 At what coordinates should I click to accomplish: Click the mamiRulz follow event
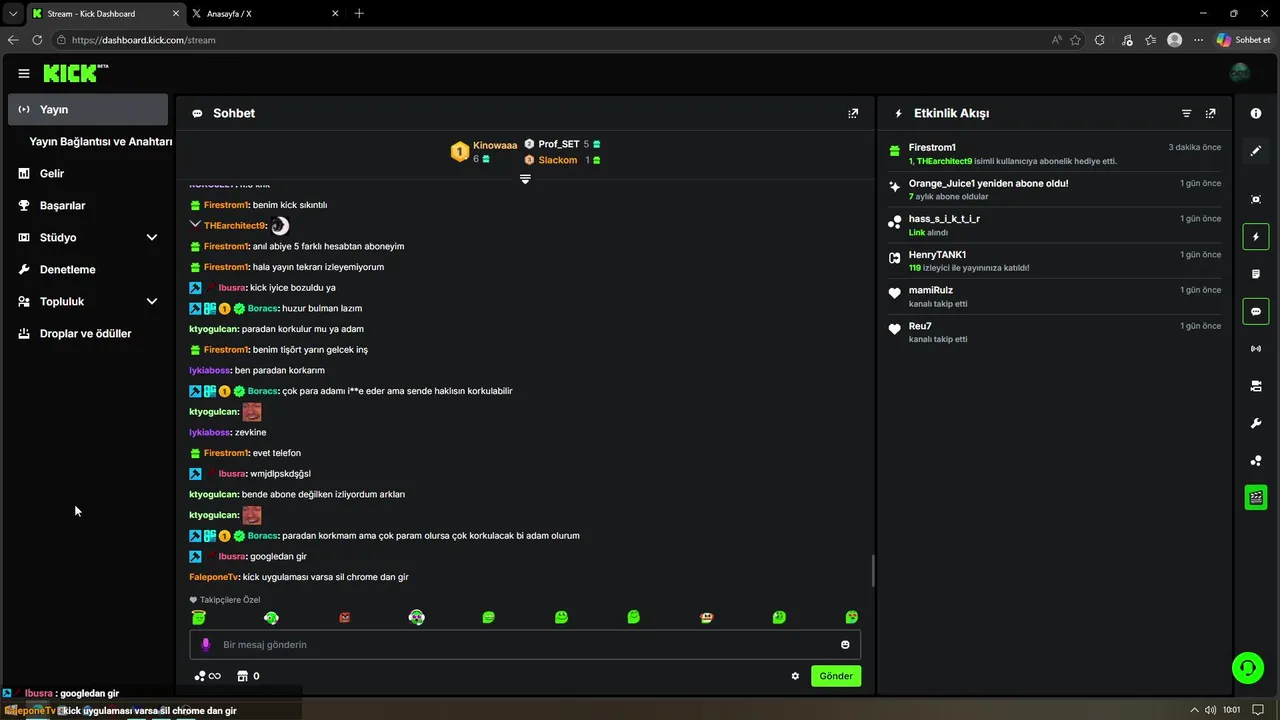pyautogui.click(x=1055, y=296)
